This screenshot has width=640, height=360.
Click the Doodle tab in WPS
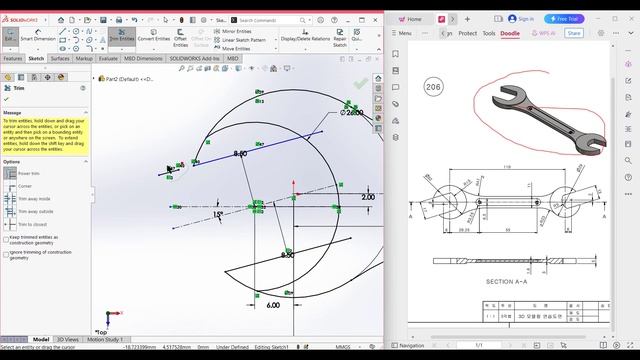pos(510,33)
